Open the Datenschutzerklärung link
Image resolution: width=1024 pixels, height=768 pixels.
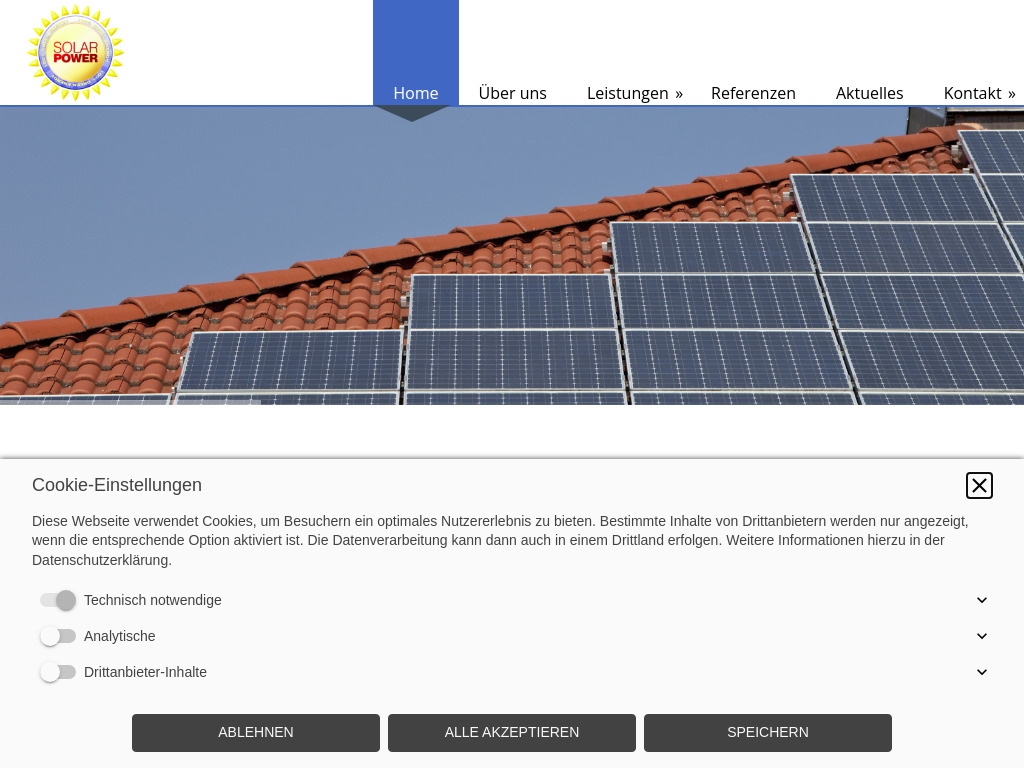[x=100, y=560]
